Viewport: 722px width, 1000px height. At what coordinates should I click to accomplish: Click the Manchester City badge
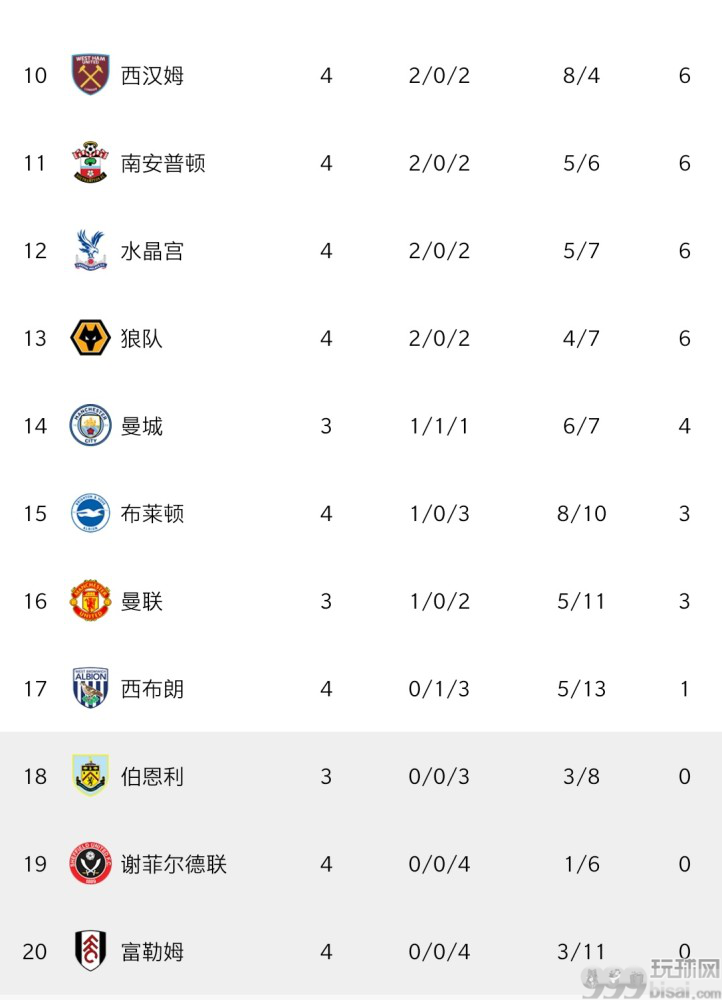90,425
